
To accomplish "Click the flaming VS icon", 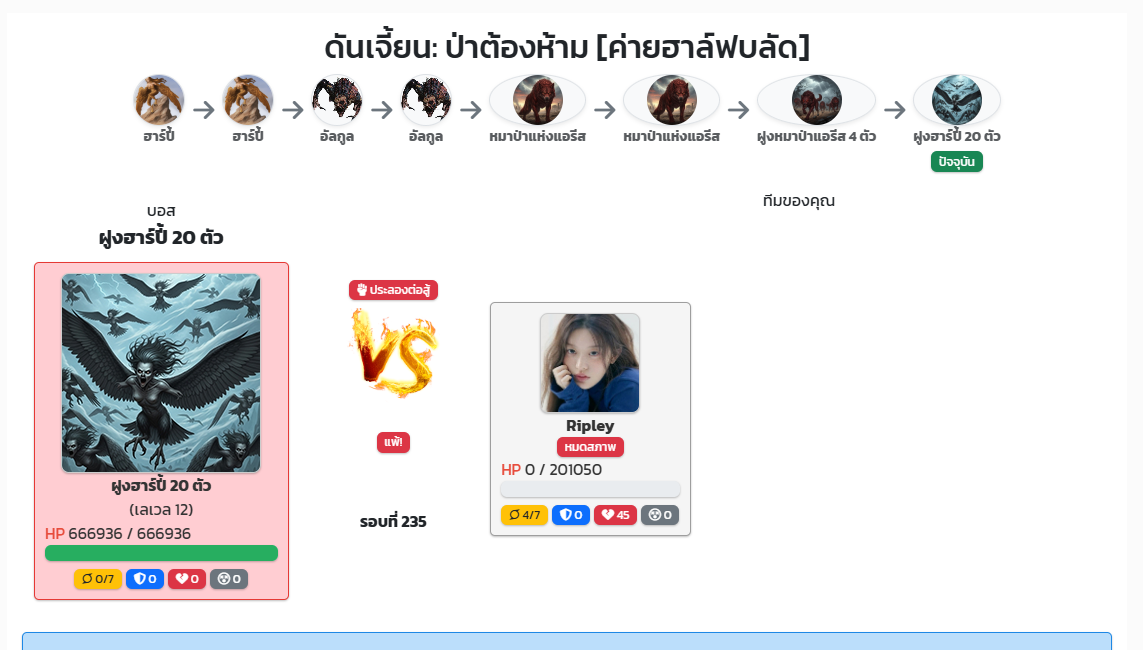I will (394, 353).
